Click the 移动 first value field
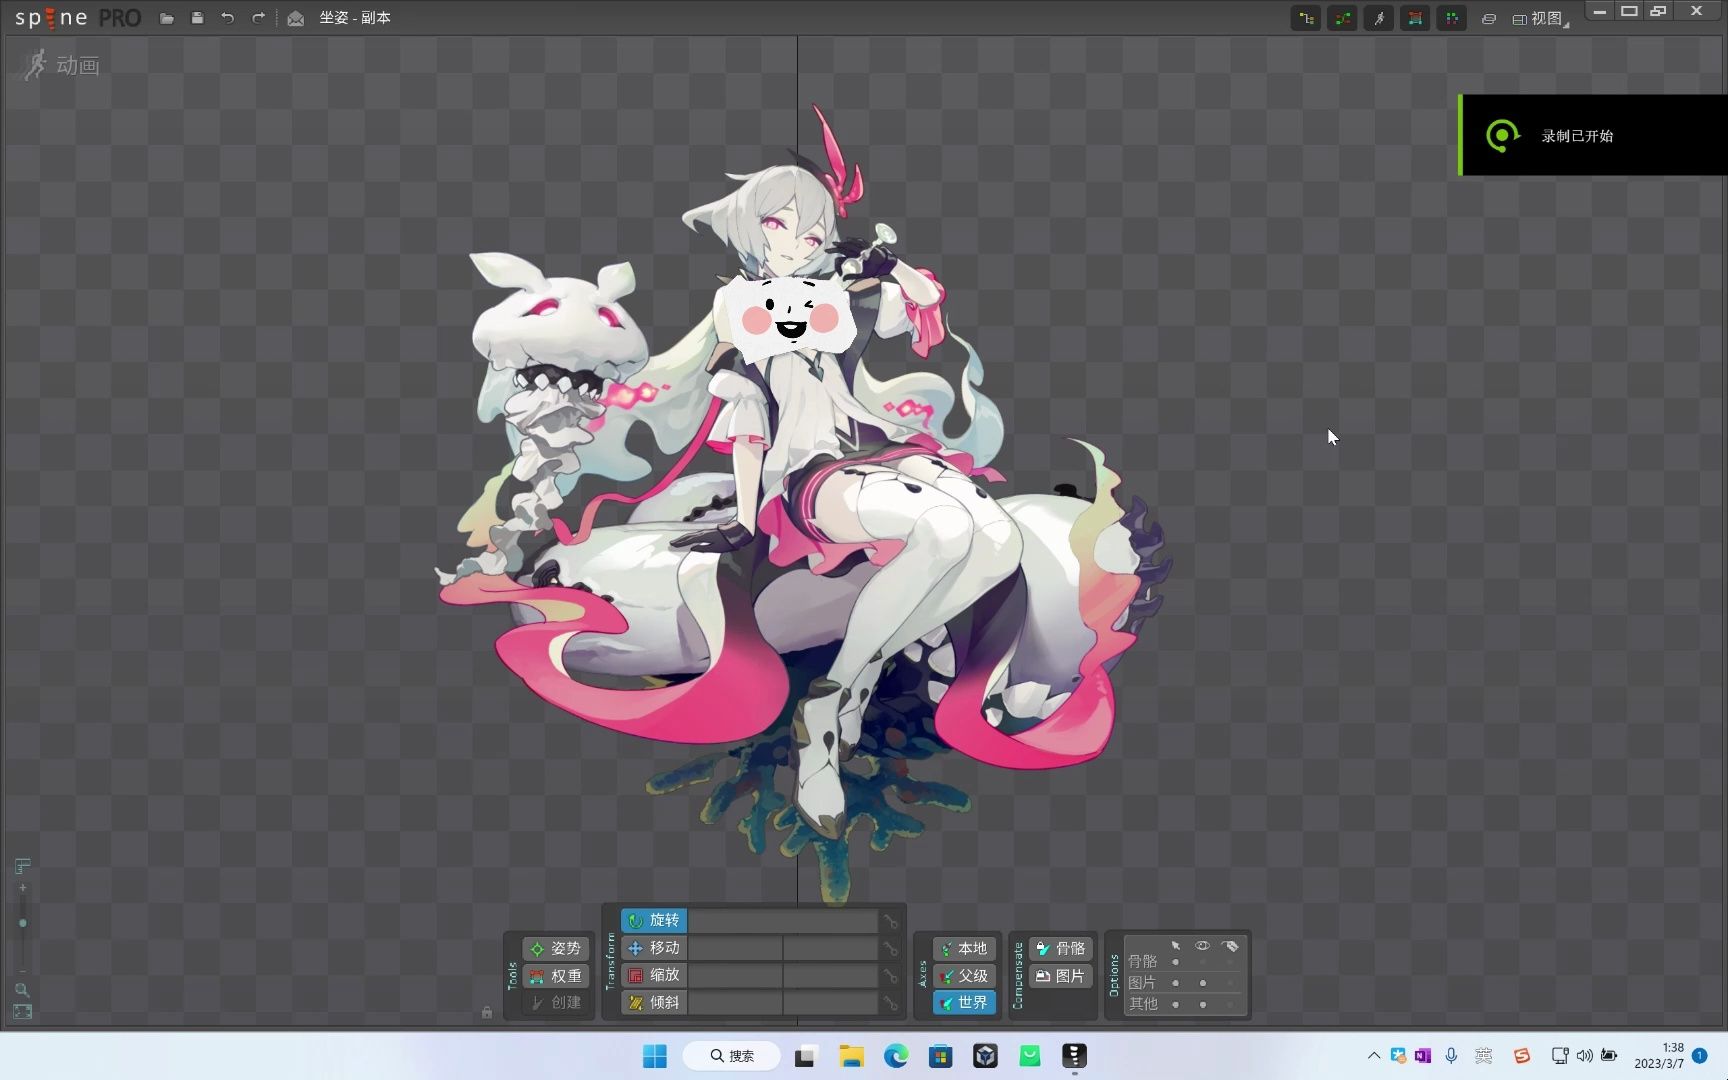The width and height of the screenshot is (1728, 1080). (x=735, y=947)
